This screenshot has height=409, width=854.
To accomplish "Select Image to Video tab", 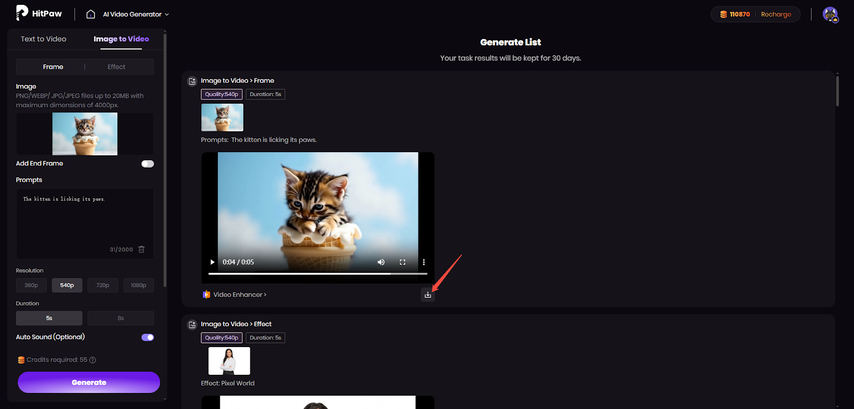I will (121, 39).
